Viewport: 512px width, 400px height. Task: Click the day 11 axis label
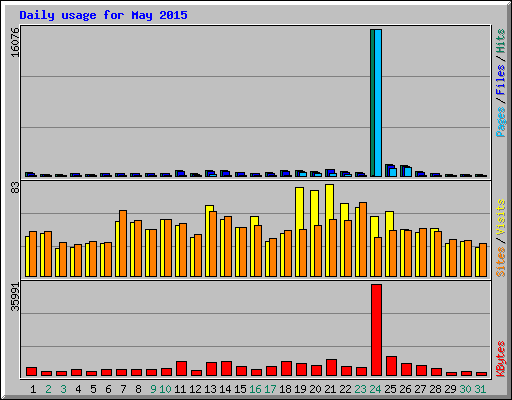(x=180, y=389)
